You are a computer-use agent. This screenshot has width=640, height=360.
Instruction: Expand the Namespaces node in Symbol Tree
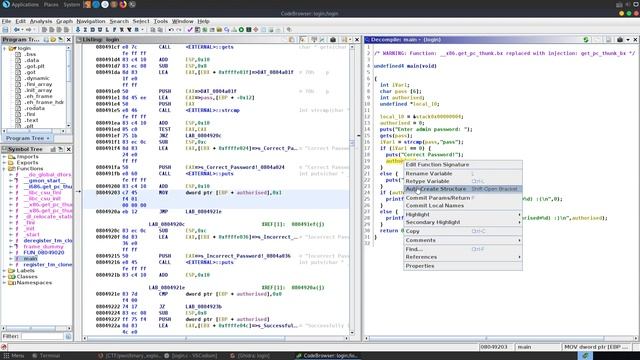[x=4, y=282]
